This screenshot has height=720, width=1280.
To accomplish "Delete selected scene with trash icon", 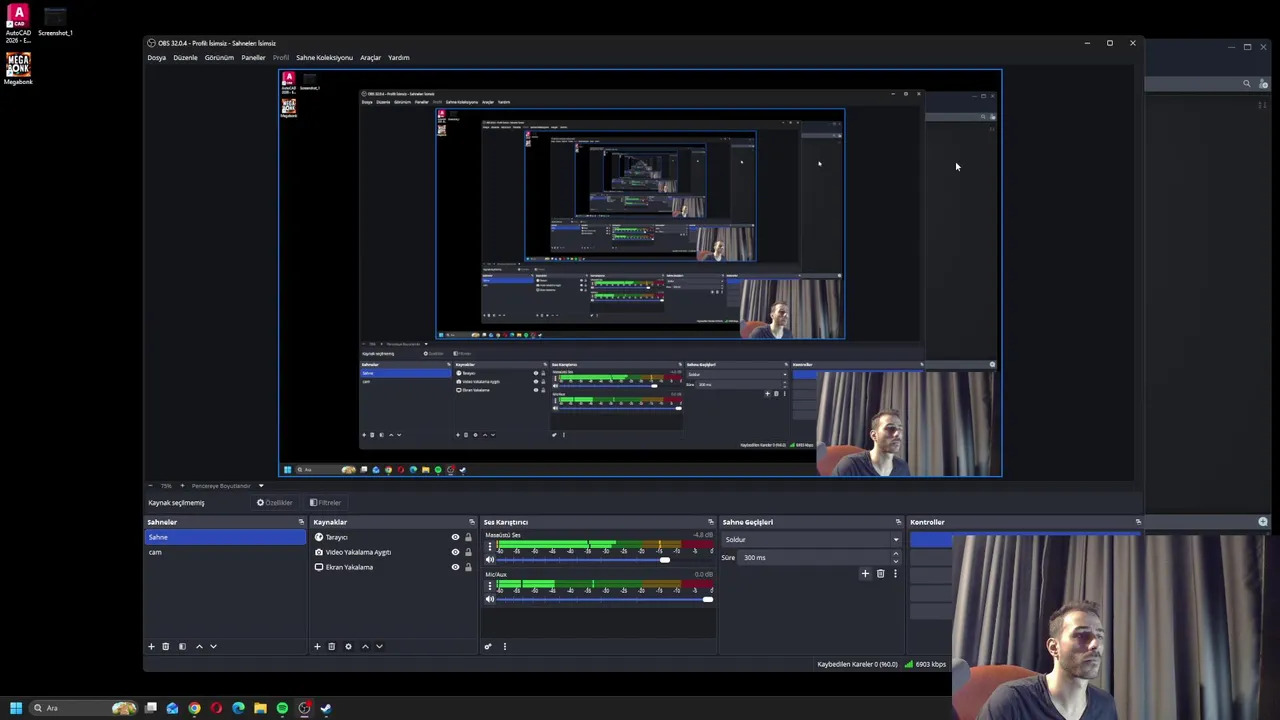I will tap(166, 646).
